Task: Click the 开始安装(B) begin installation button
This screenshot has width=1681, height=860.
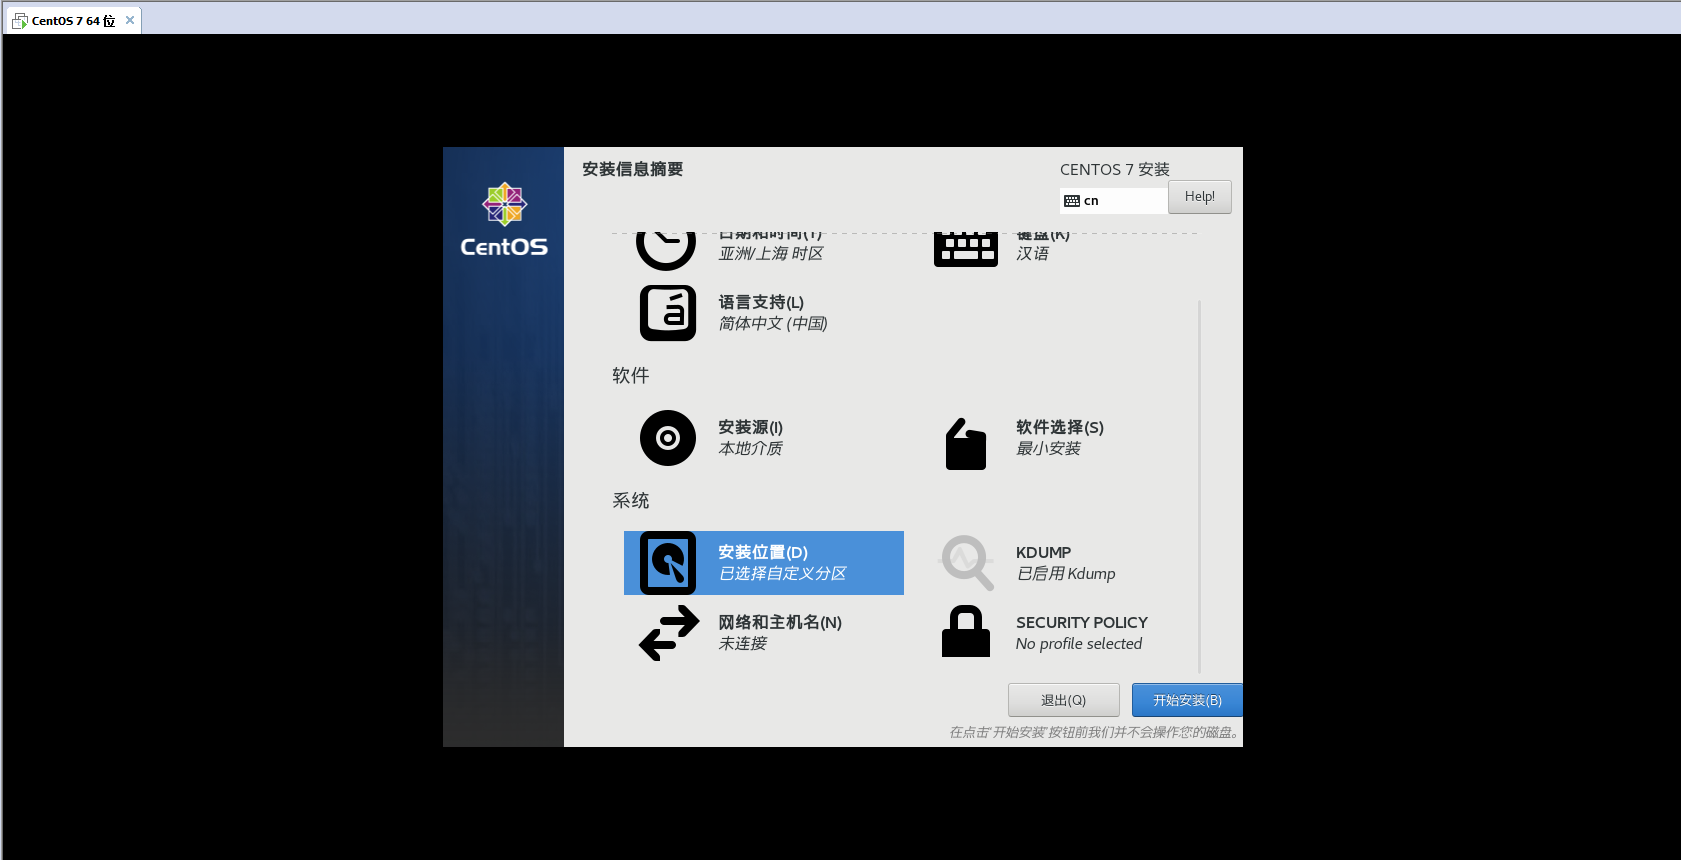Action: (x=1187, y=700)
